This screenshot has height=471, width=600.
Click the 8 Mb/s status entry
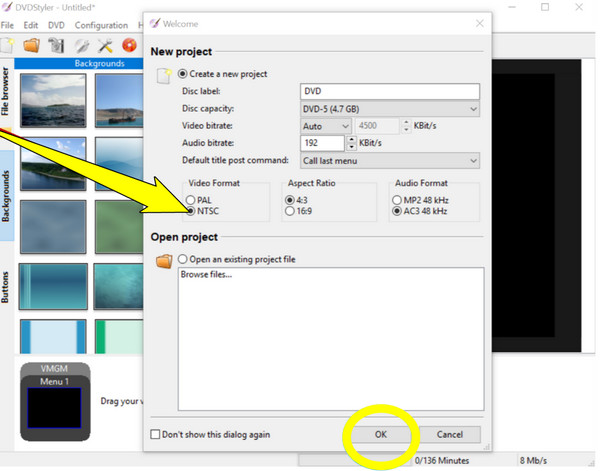(533, 460)
